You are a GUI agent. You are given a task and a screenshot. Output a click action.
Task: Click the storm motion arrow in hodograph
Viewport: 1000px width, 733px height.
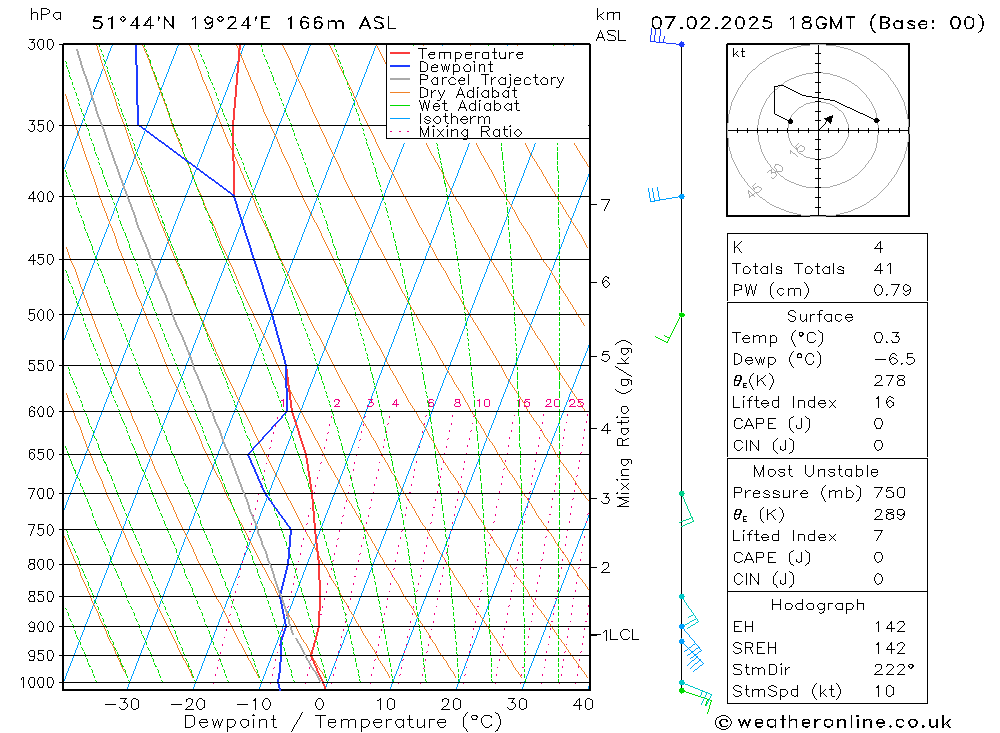pos(827,121)
